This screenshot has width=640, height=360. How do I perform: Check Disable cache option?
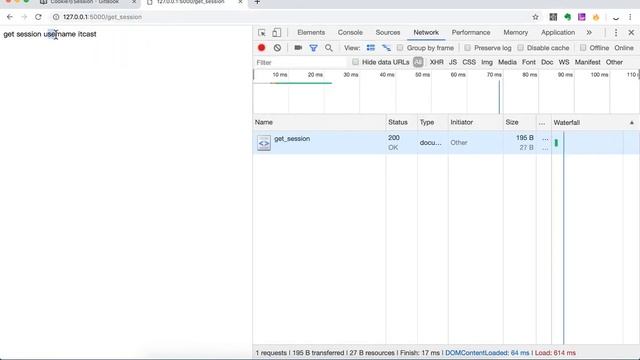point(520,48)
